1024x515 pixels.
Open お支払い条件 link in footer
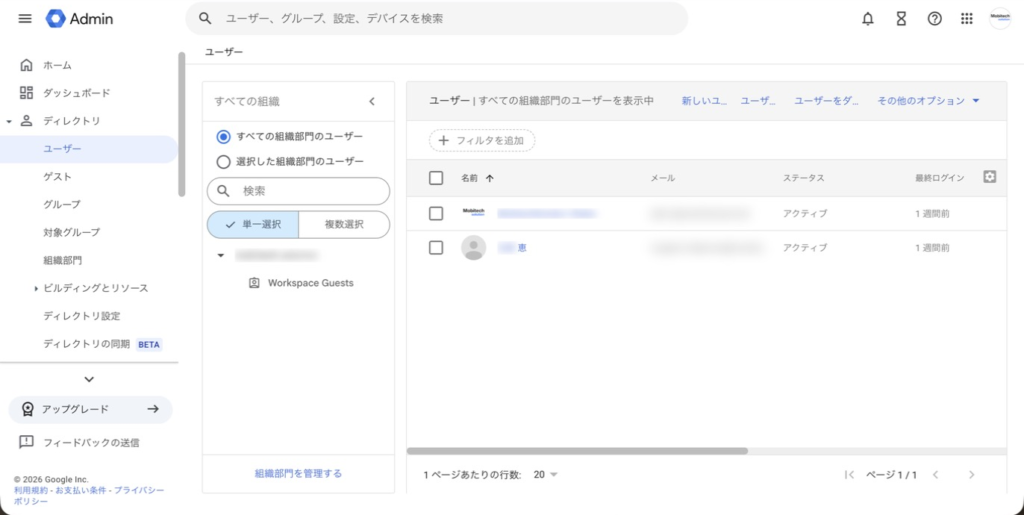tap(82, 490)
